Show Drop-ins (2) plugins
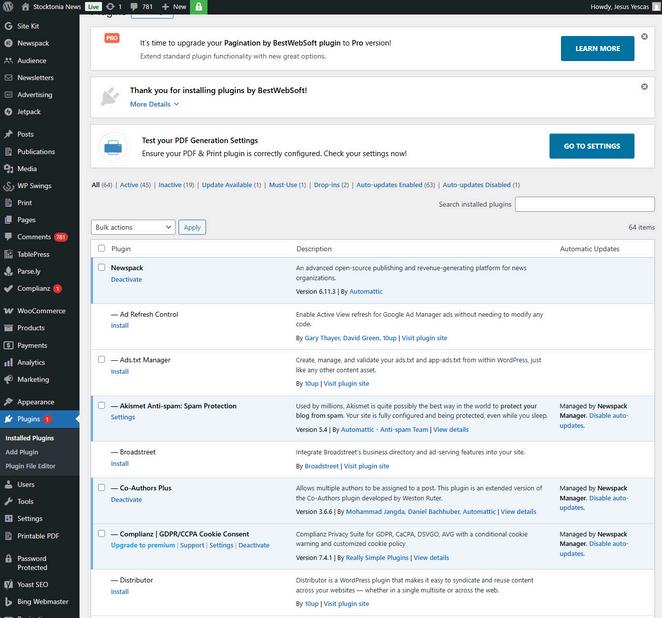Viewport: 662px width, 618px height. (331, 185)
